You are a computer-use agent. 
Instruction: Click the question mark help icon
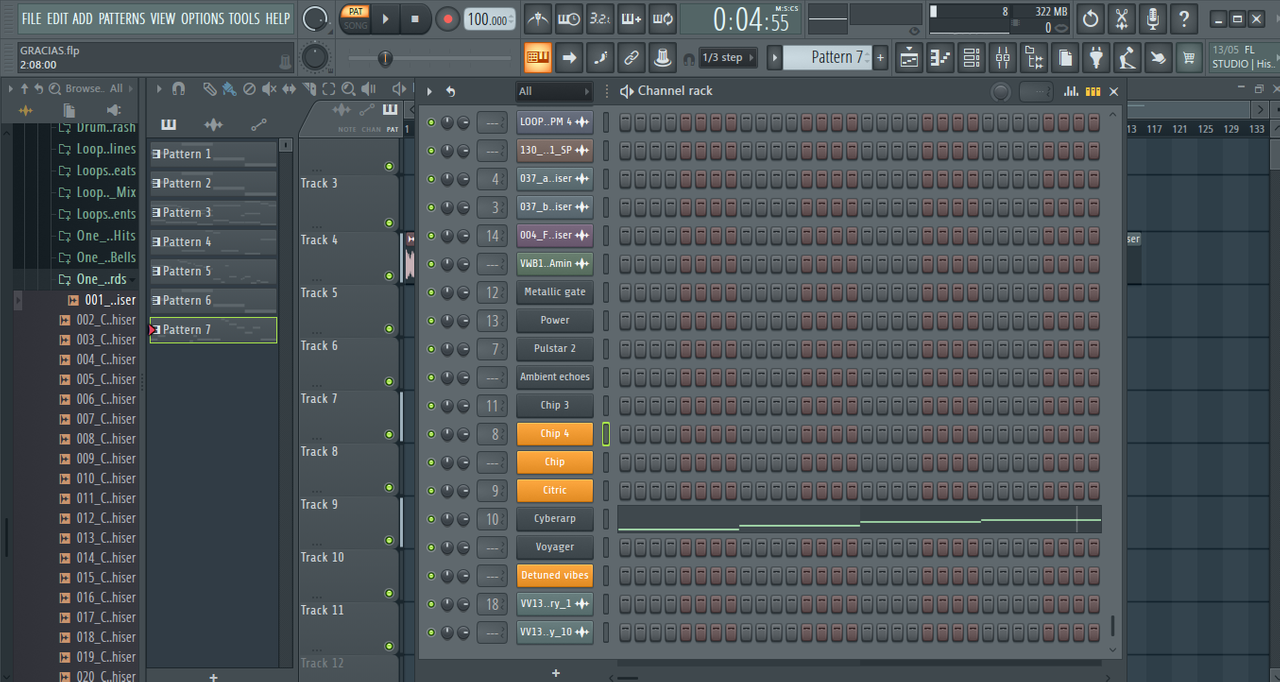[1183, 19]
